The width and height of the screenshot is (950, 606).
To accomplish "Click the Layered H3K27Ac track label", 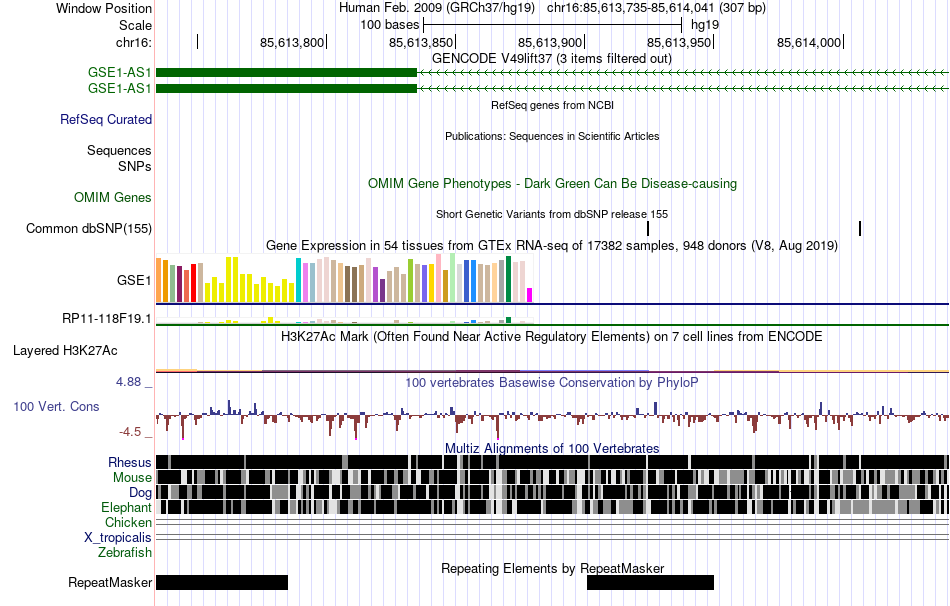I will point(65,350).
